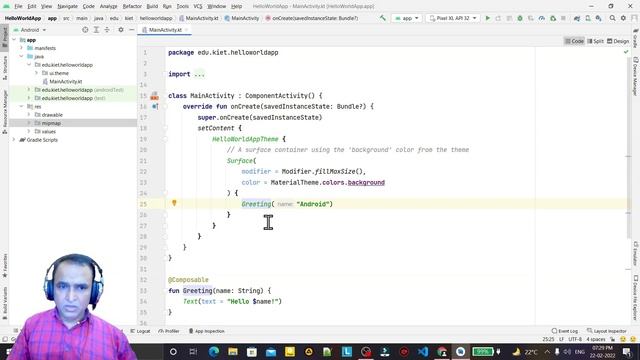Select the mipmap folder in tree

[x=51, y=123]
